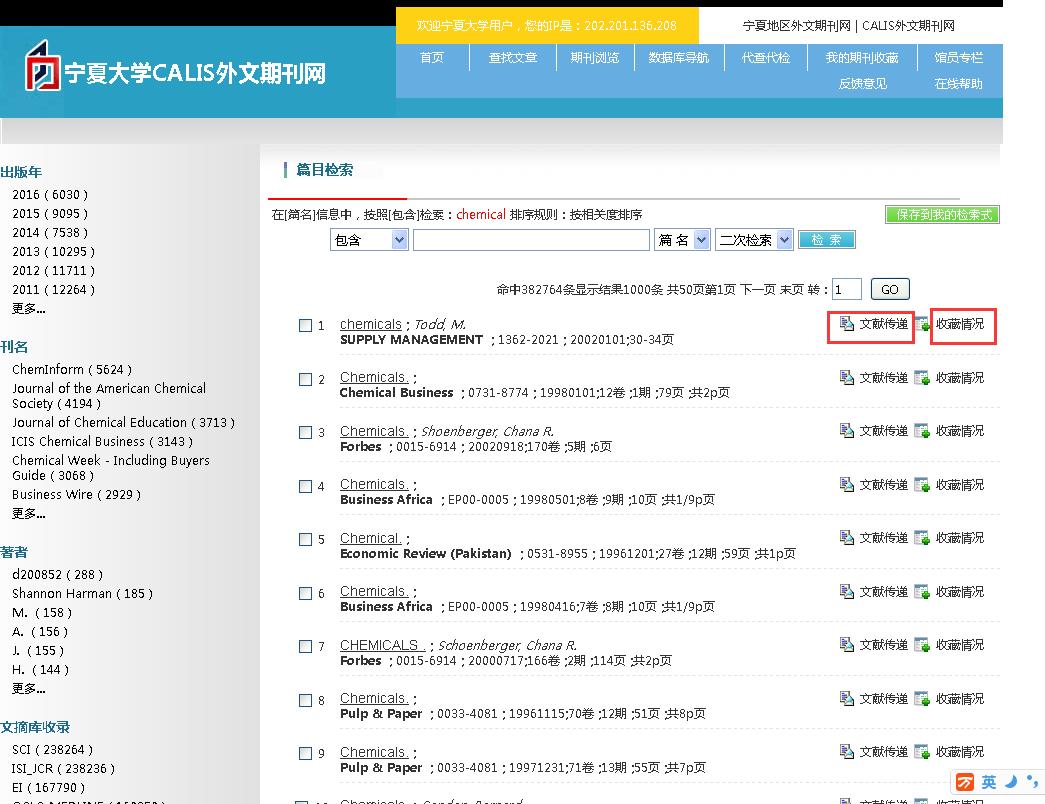This screenshot has width=1045, height=804.
Task: Open the CALIS外文期刊网 link
Action: [908, 25]
